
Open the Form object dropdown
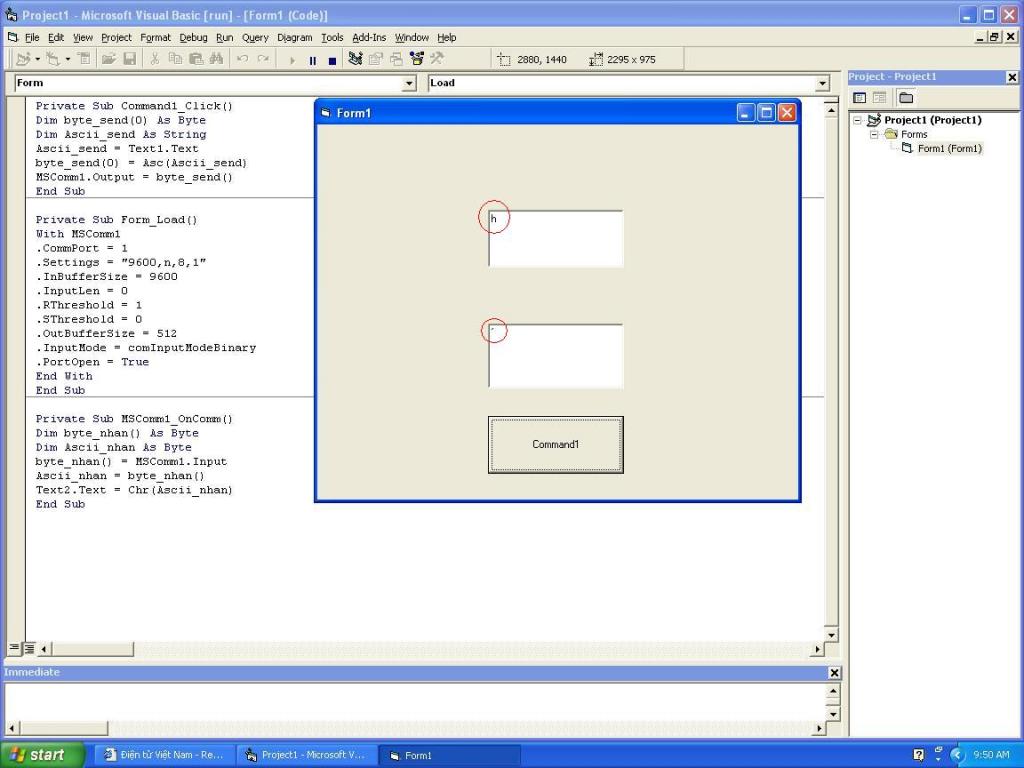[408, 84]
